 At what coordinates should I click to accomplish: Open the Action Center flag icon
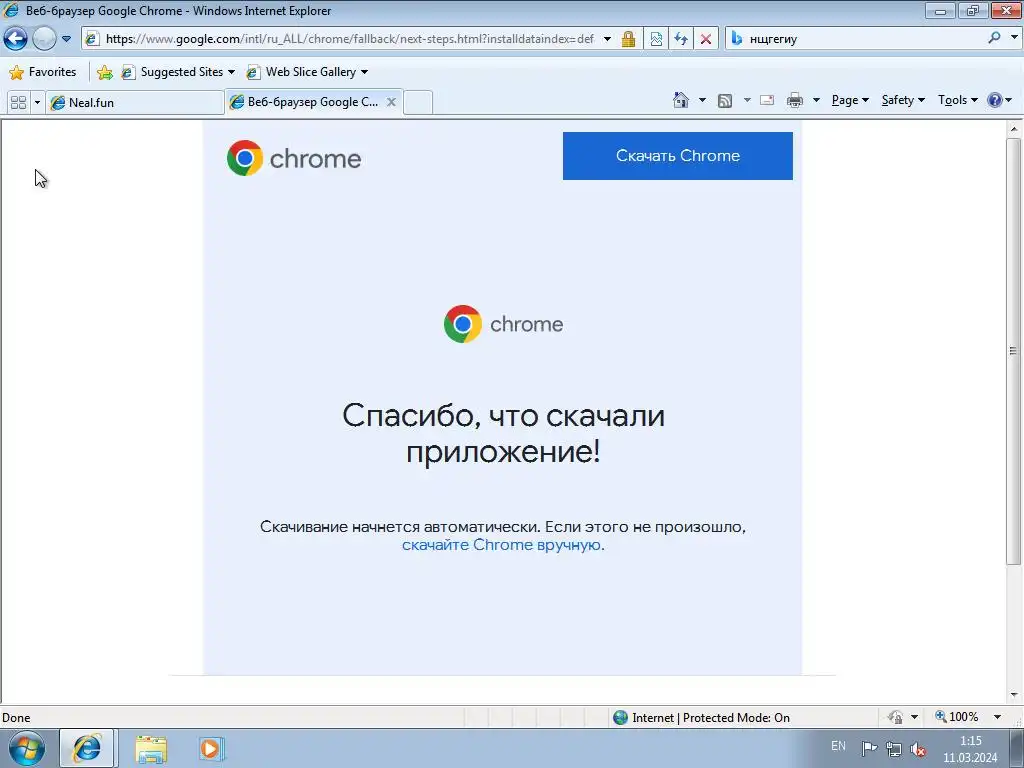(x=869, y=748)
